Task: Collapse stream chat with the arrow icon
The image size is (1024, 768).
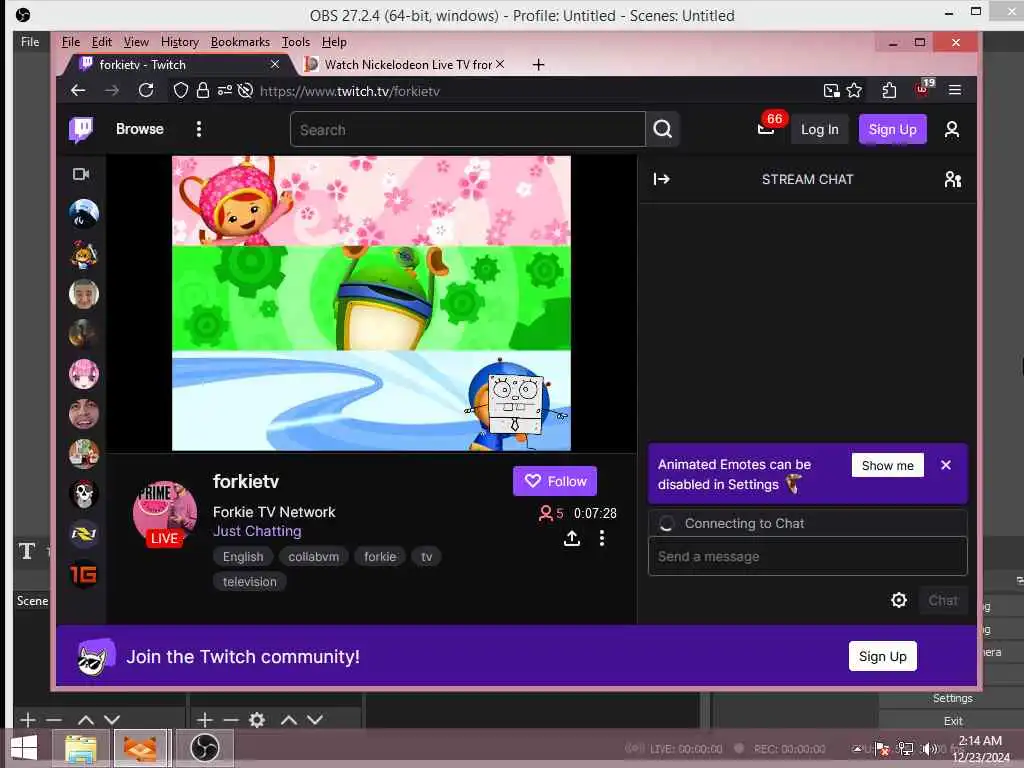Action: [662, 179]
